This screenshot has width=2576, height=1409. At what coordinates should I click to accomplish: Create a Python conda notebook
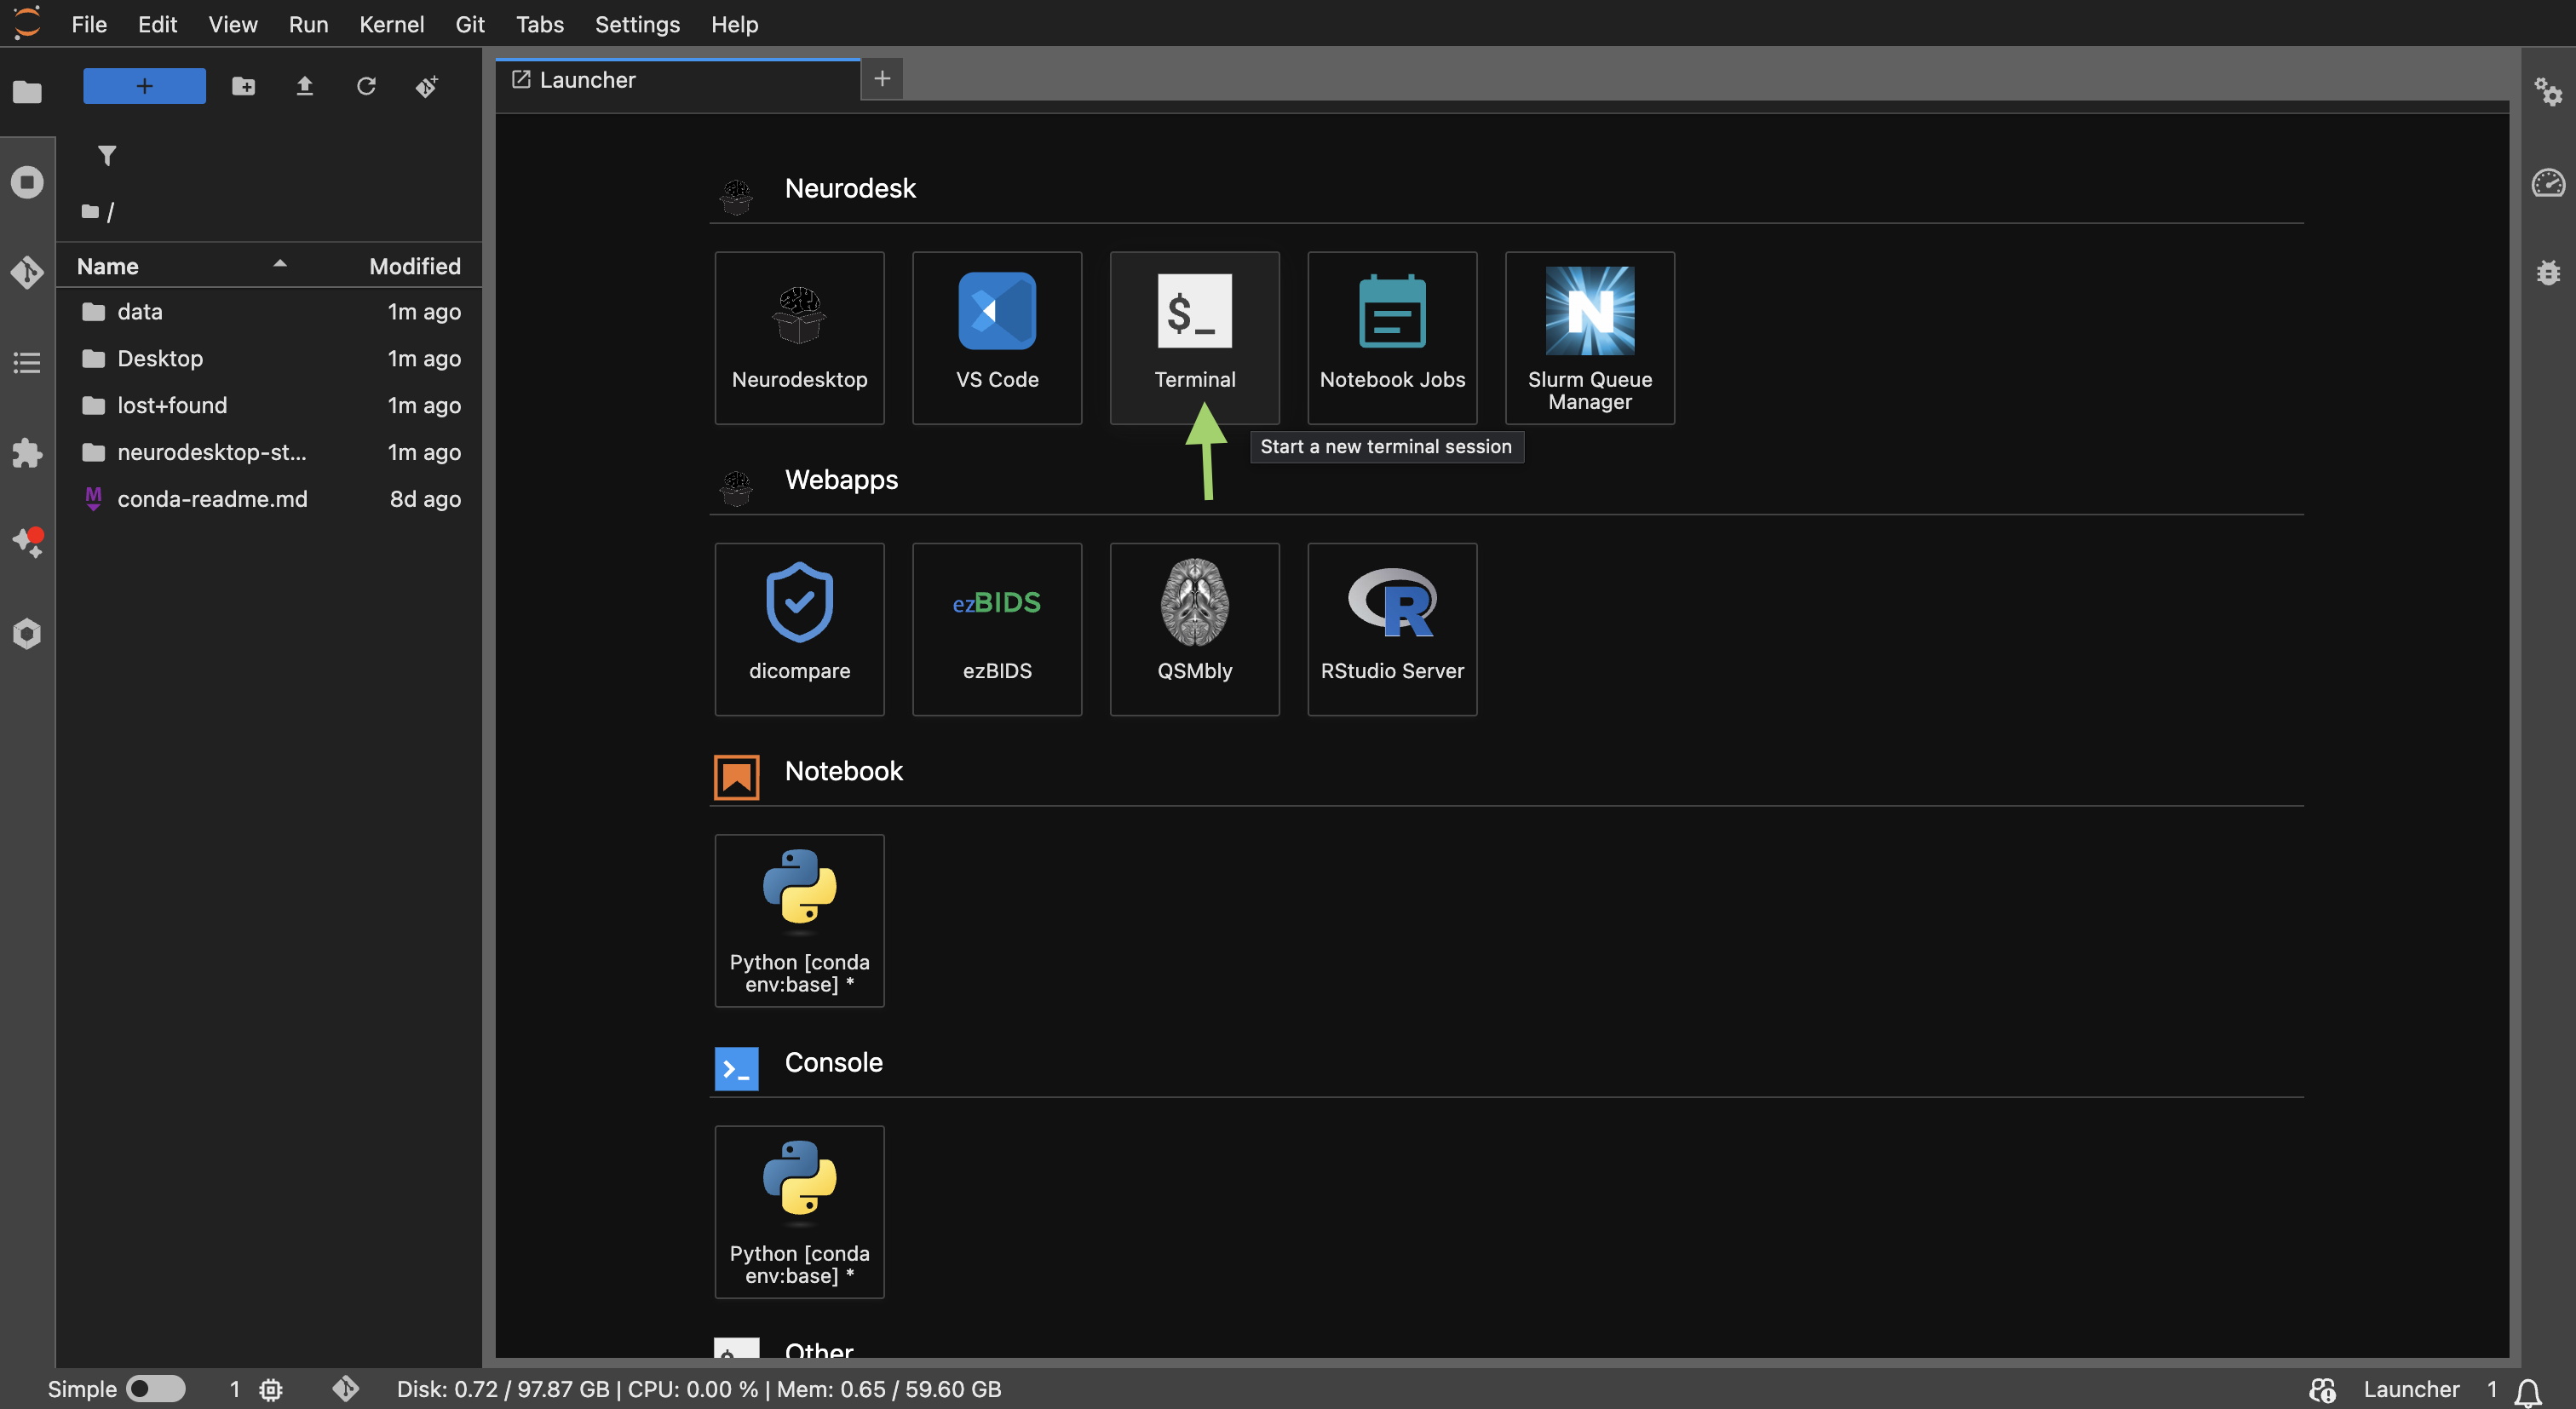[799, 920]
